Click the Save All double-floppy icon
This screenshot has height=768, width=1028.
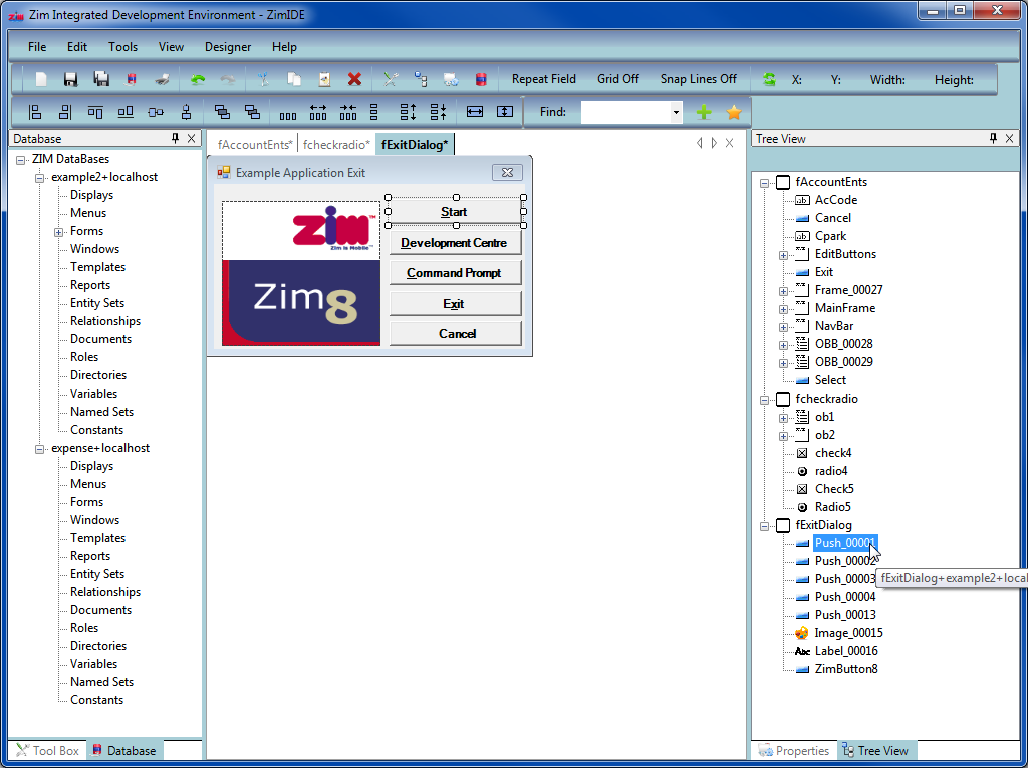pos(101,79)
